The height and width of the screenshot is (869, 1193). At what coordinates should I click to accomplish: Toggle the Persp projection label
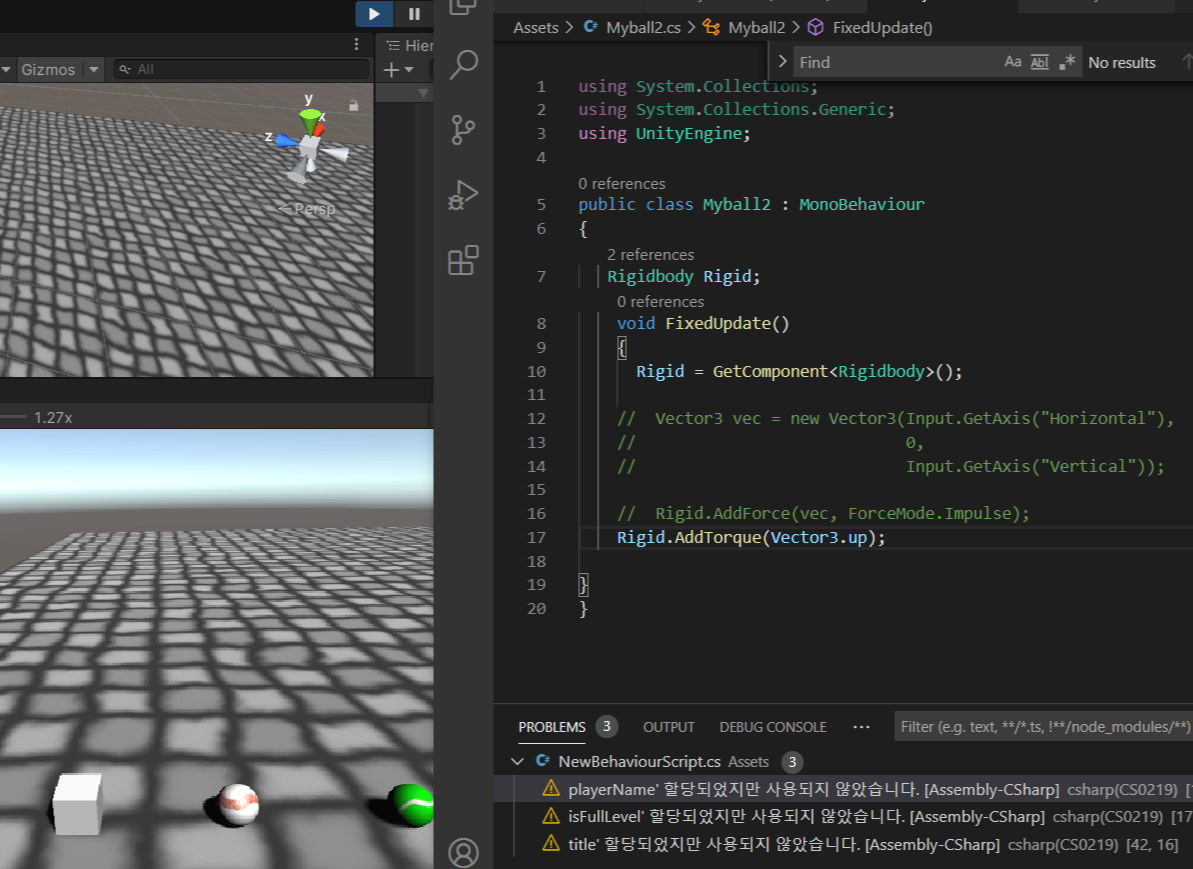(307, 208)
